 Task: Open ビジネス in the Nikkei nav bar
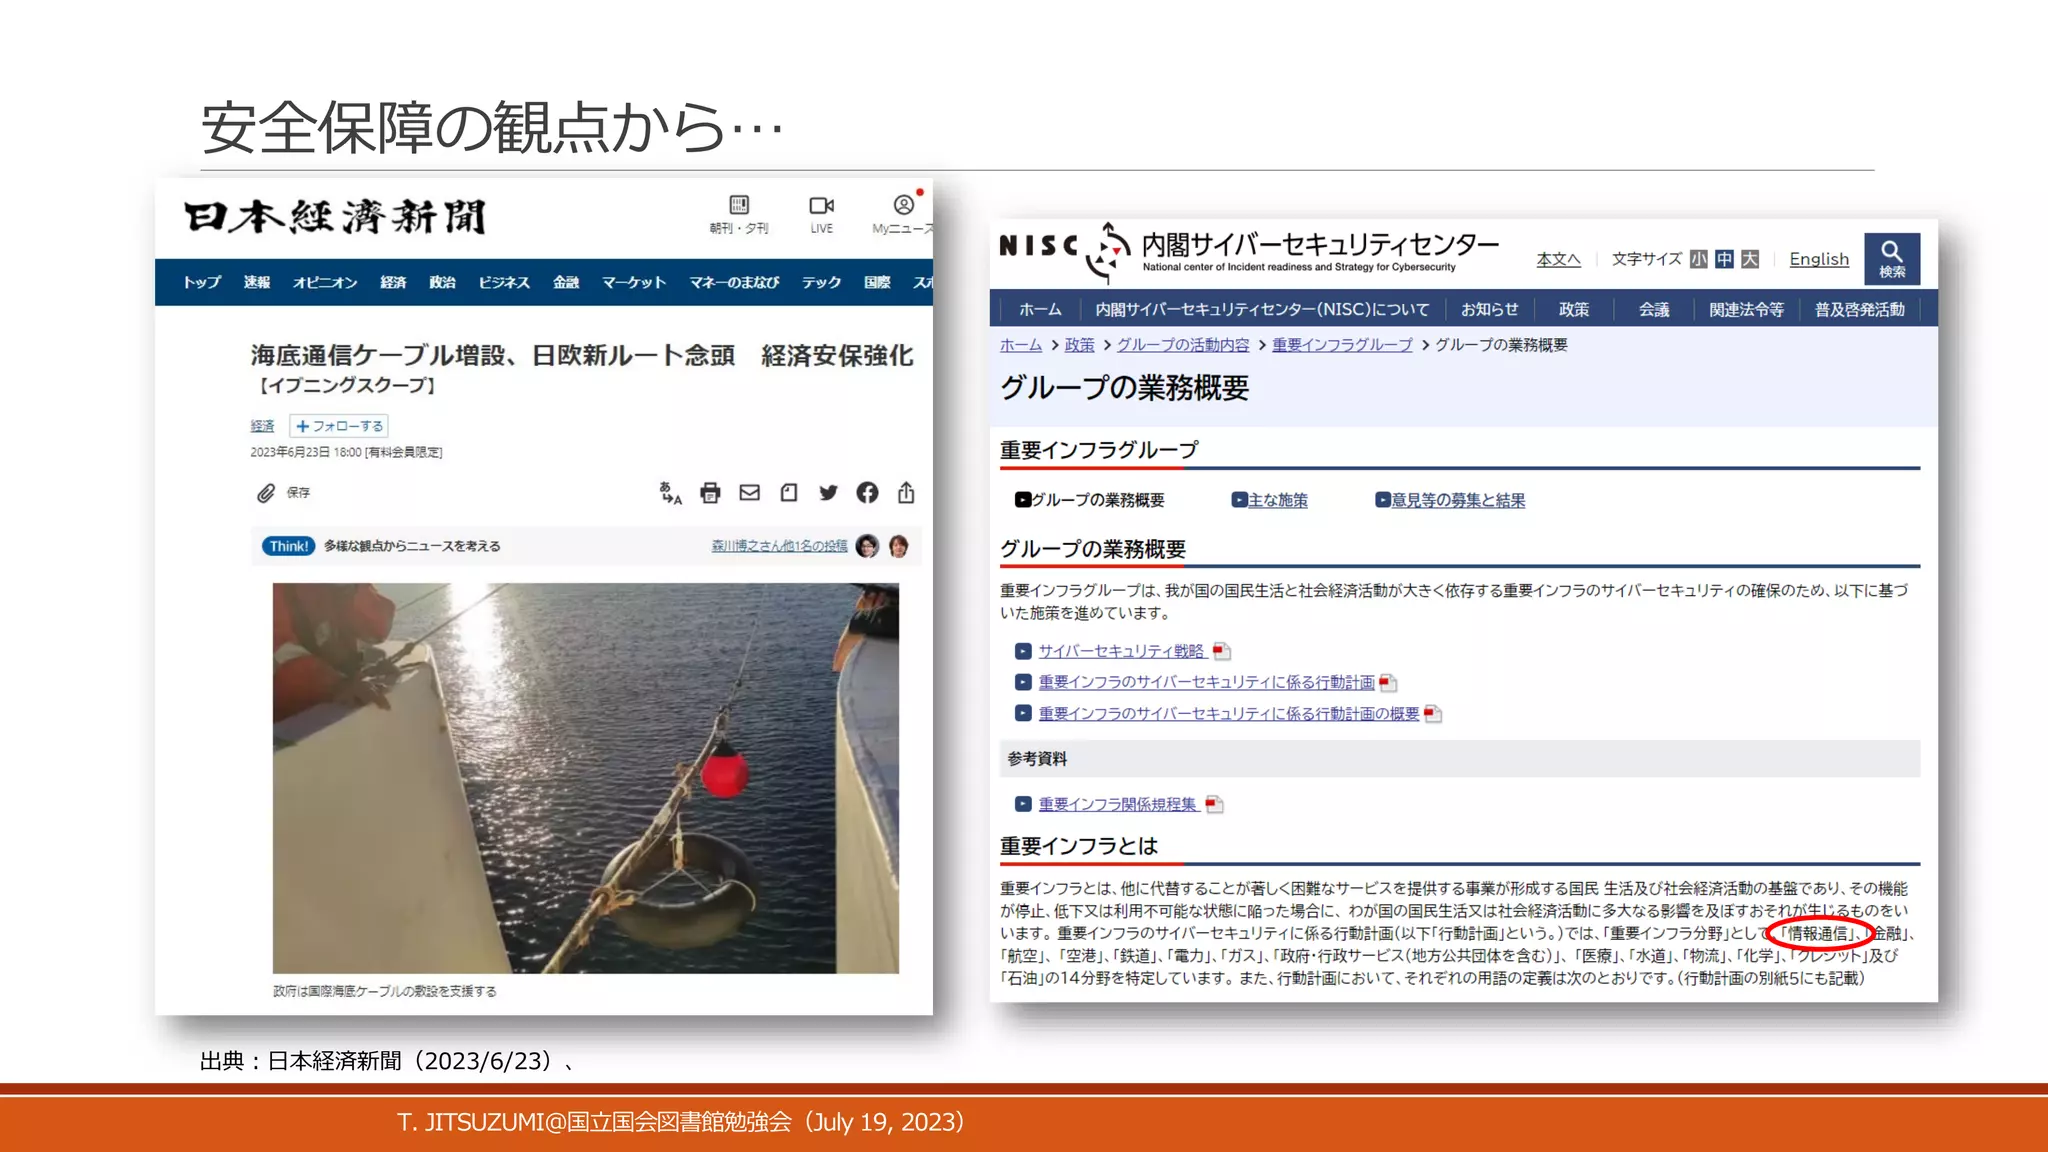pyautogui.click(x=504, y=282)
